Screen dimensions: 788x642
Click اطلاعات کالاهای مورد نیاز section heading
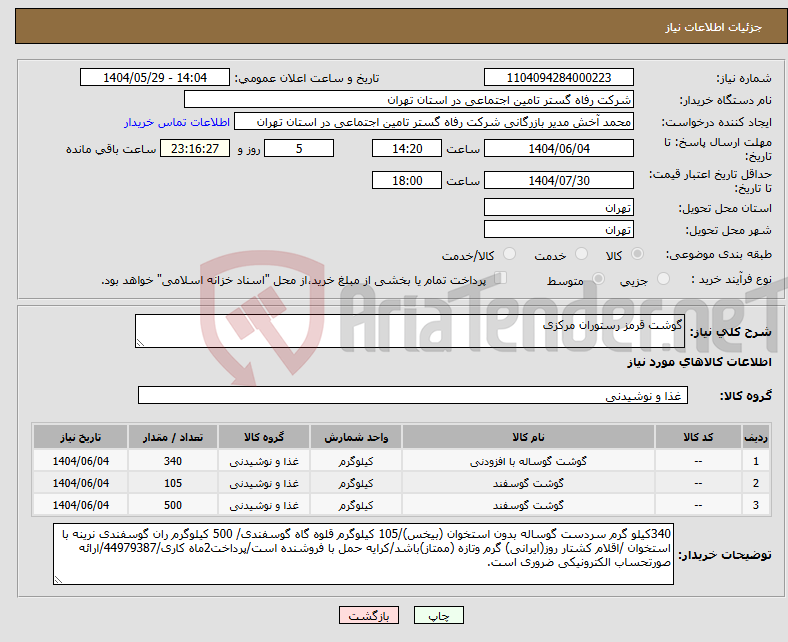point(699,362)
